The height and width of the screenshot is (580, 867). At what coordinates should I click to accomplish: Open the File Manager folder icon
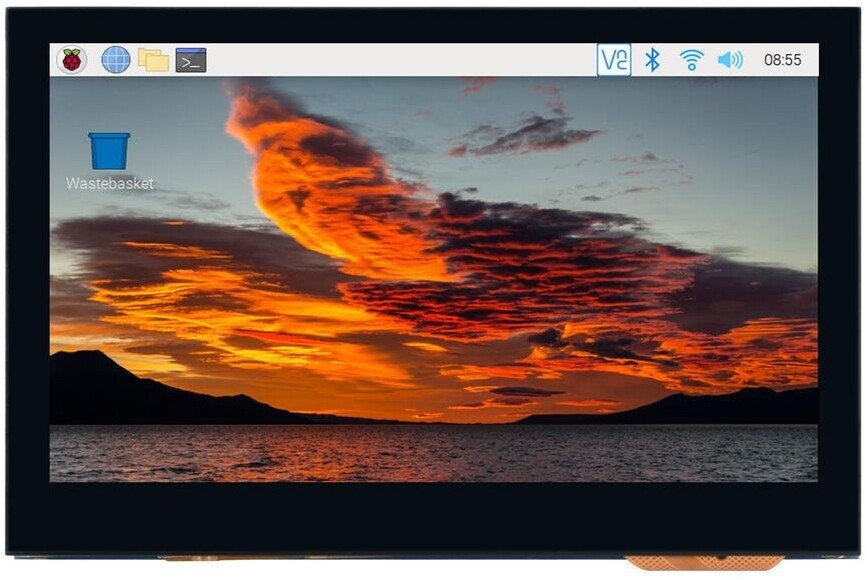155,59
